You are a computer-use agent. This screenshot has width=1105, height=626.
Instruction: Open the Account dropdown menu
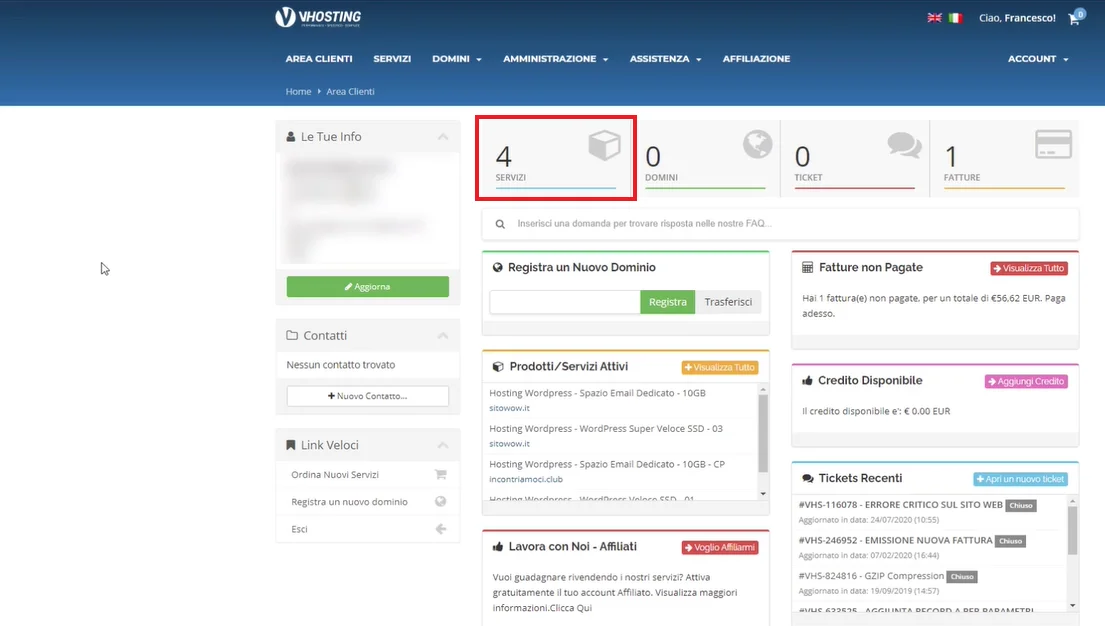[x=1038, y=59]
